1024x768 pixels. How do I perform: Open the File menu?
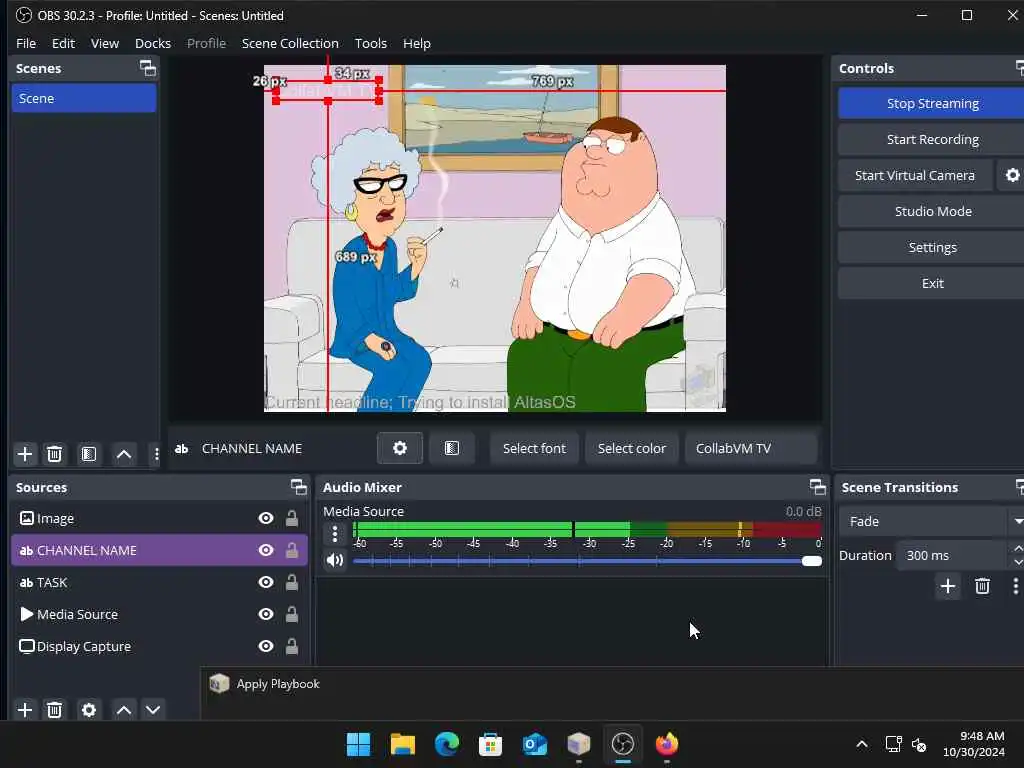(x=26, y=43)
